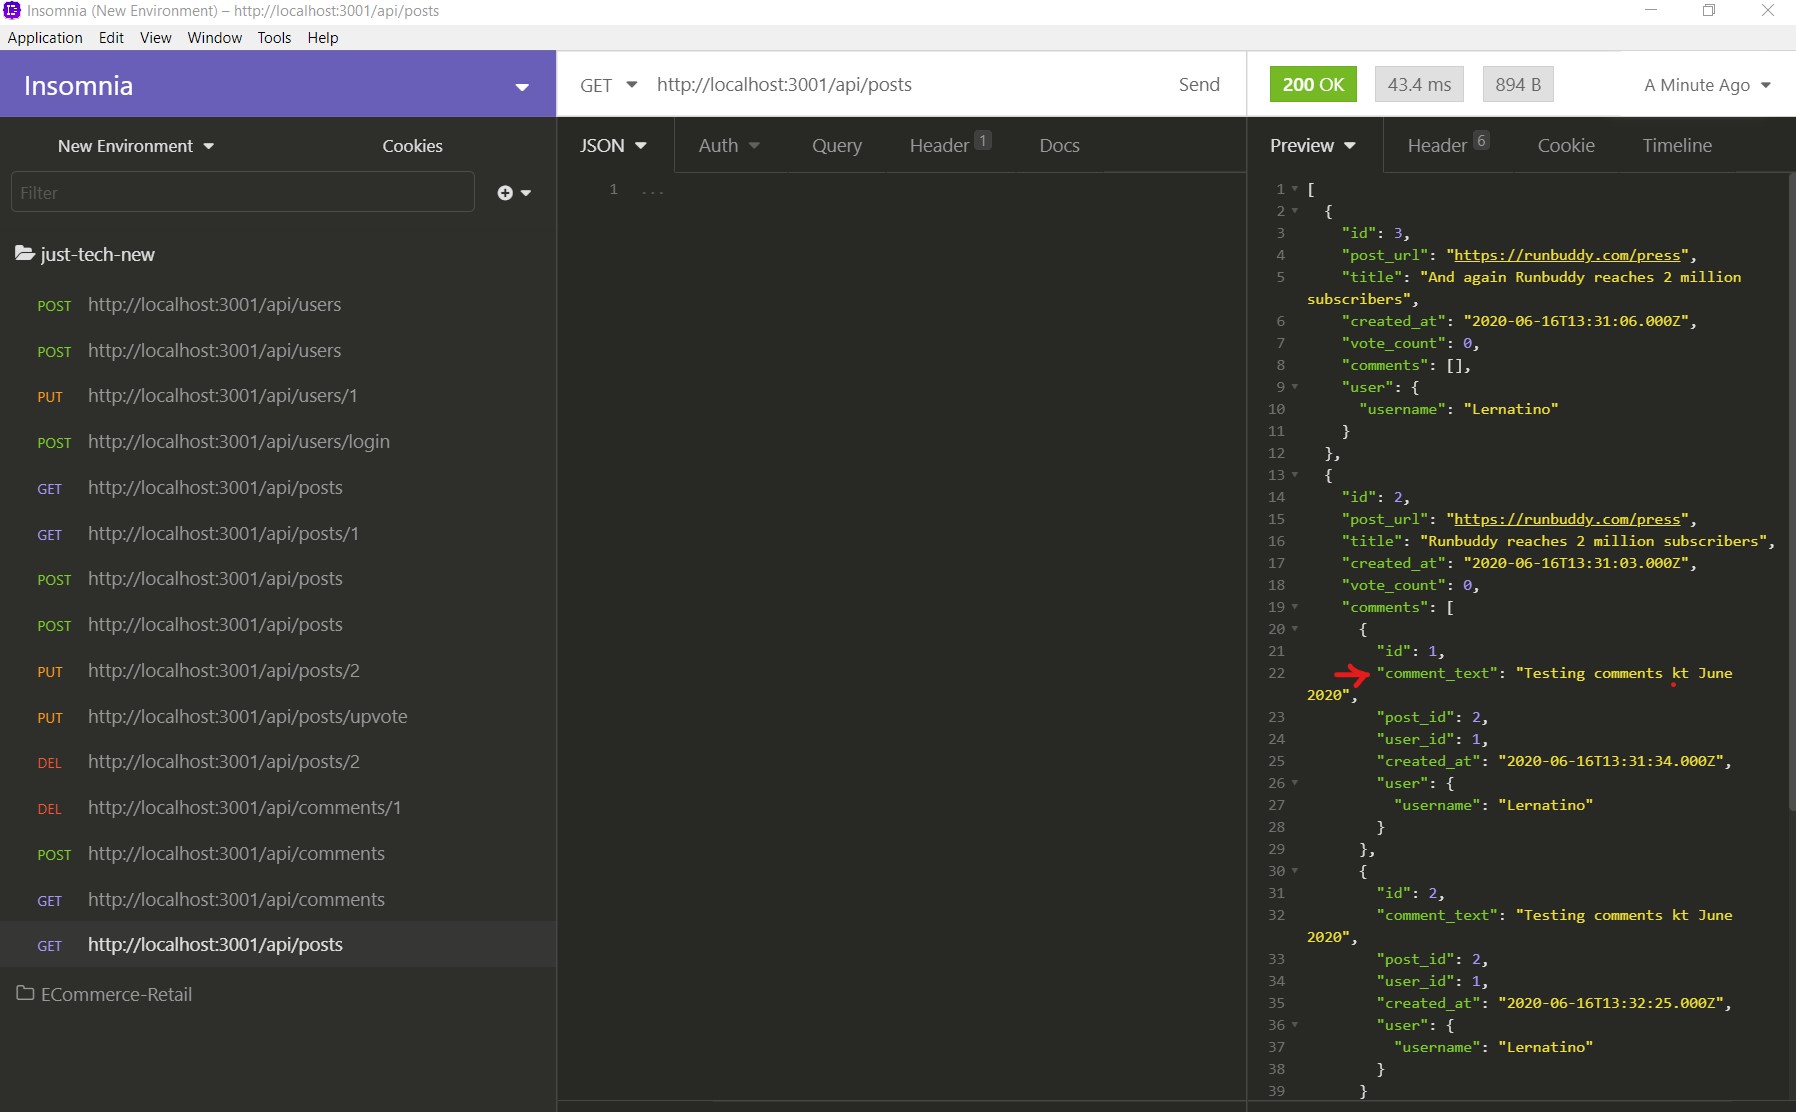Image resolution: width=1796 pixels, height=1112 pixels.
Task: Collapse the comment object at line 30
Action: pos(1295,871)
